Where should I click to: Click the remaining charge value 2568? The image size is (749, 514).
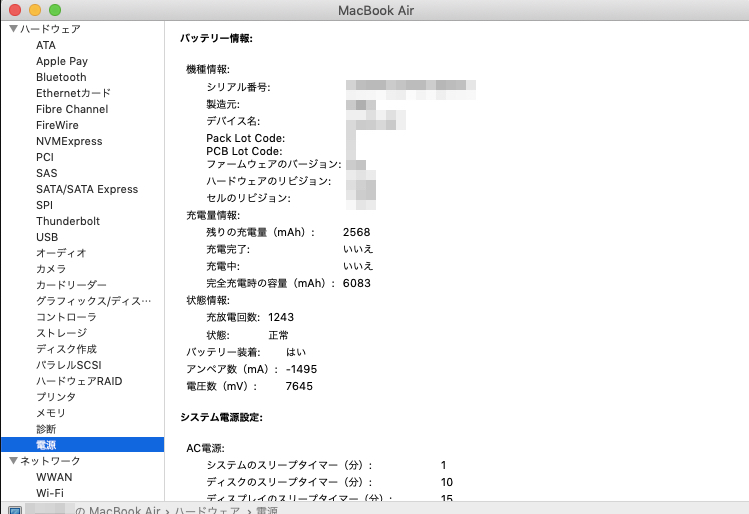(x=356, y=232)
